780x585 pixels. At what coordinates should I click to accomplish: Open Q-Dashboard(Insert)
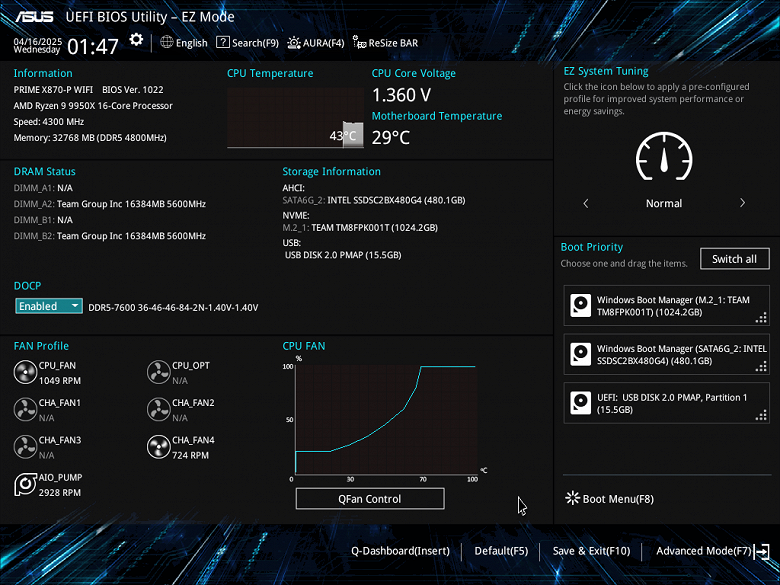400,551
